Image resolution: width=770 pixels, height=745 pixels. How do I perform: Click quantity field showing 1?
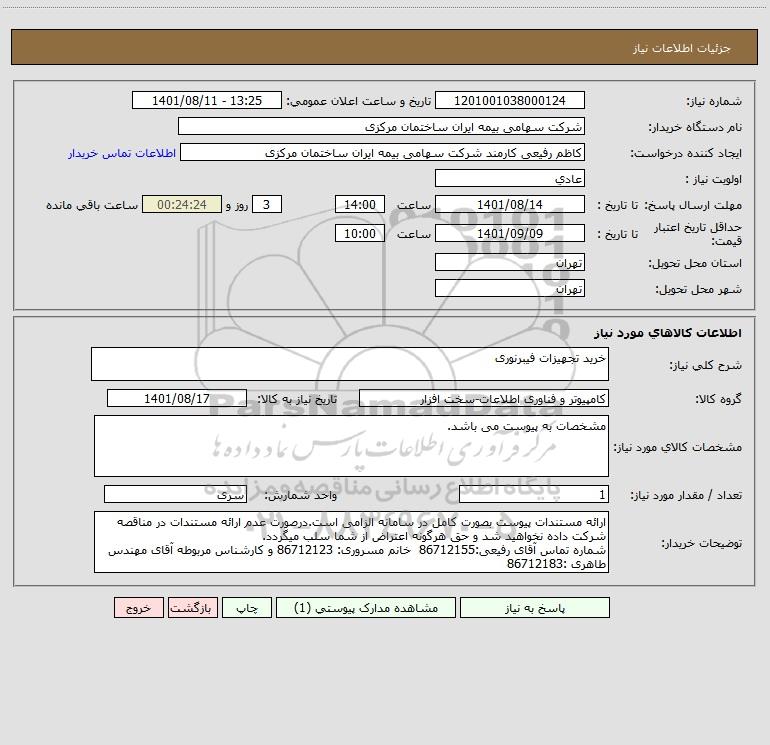pyautogui.click(x=534, y=495)
